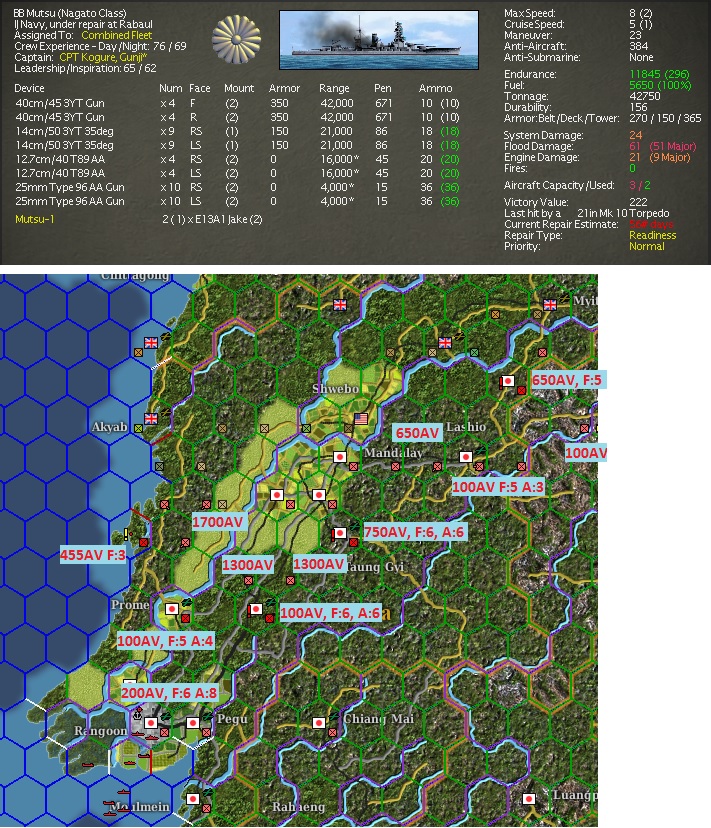Click the airfield symbol at Lashio

(480, 450)
